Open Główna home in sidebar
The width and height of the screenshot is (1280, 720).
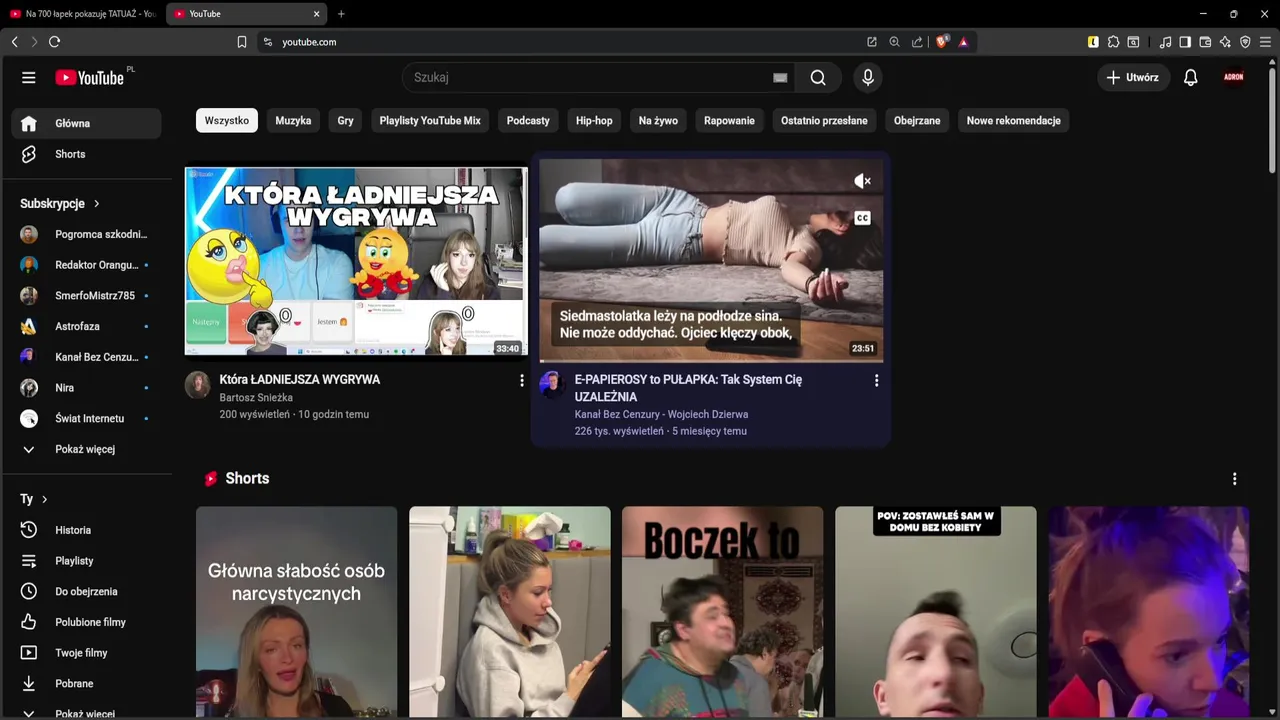[x=86, y=124]
